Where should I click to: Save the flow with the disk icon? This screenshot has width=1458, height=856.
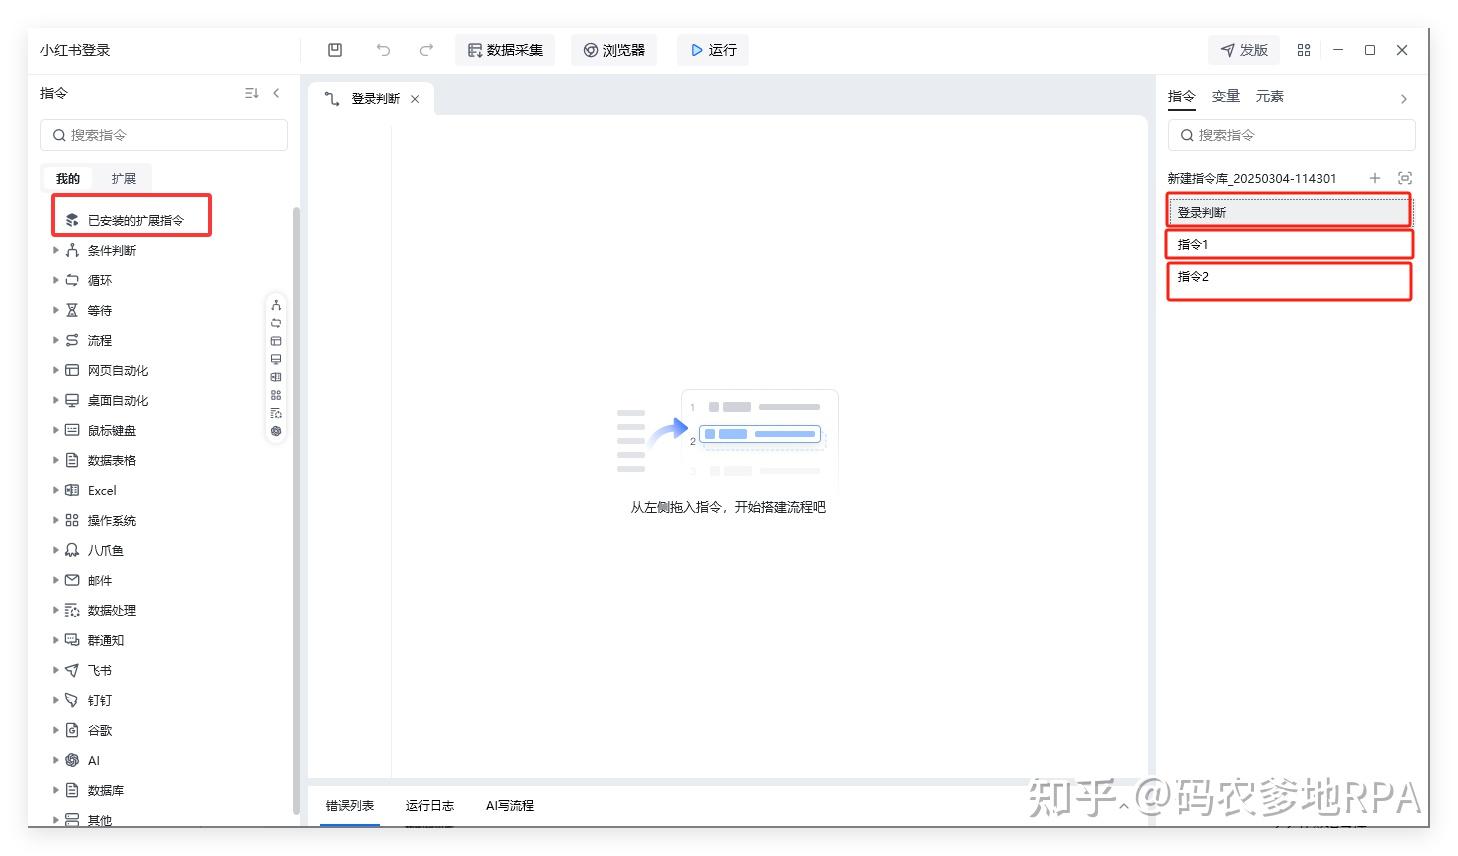point(335,49)
